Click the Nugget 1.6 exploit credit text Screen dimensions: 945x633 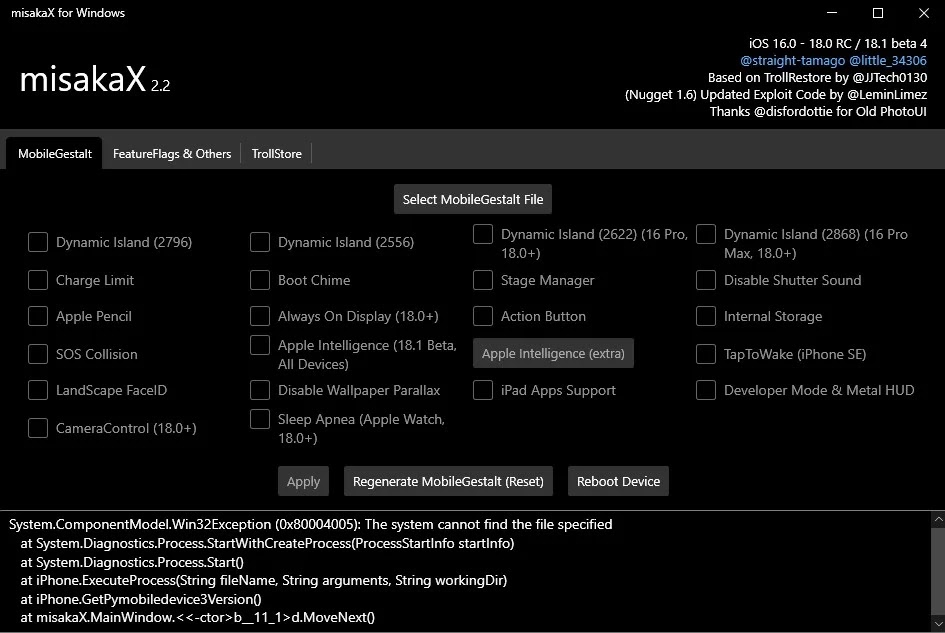tap(776, 94)
